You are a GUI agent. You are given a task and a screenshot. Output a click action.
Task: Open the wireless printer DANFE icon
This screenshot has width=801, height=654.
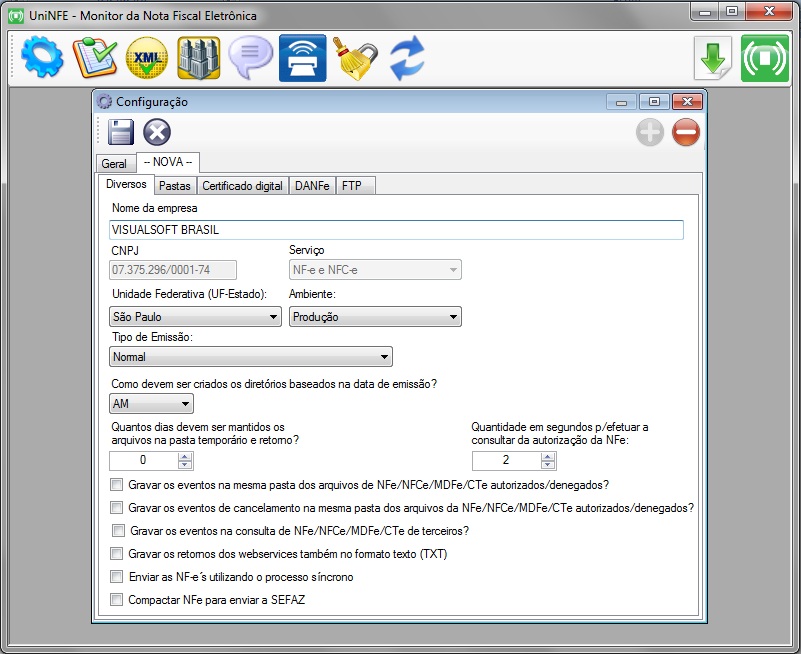click(x=302, y=58)
